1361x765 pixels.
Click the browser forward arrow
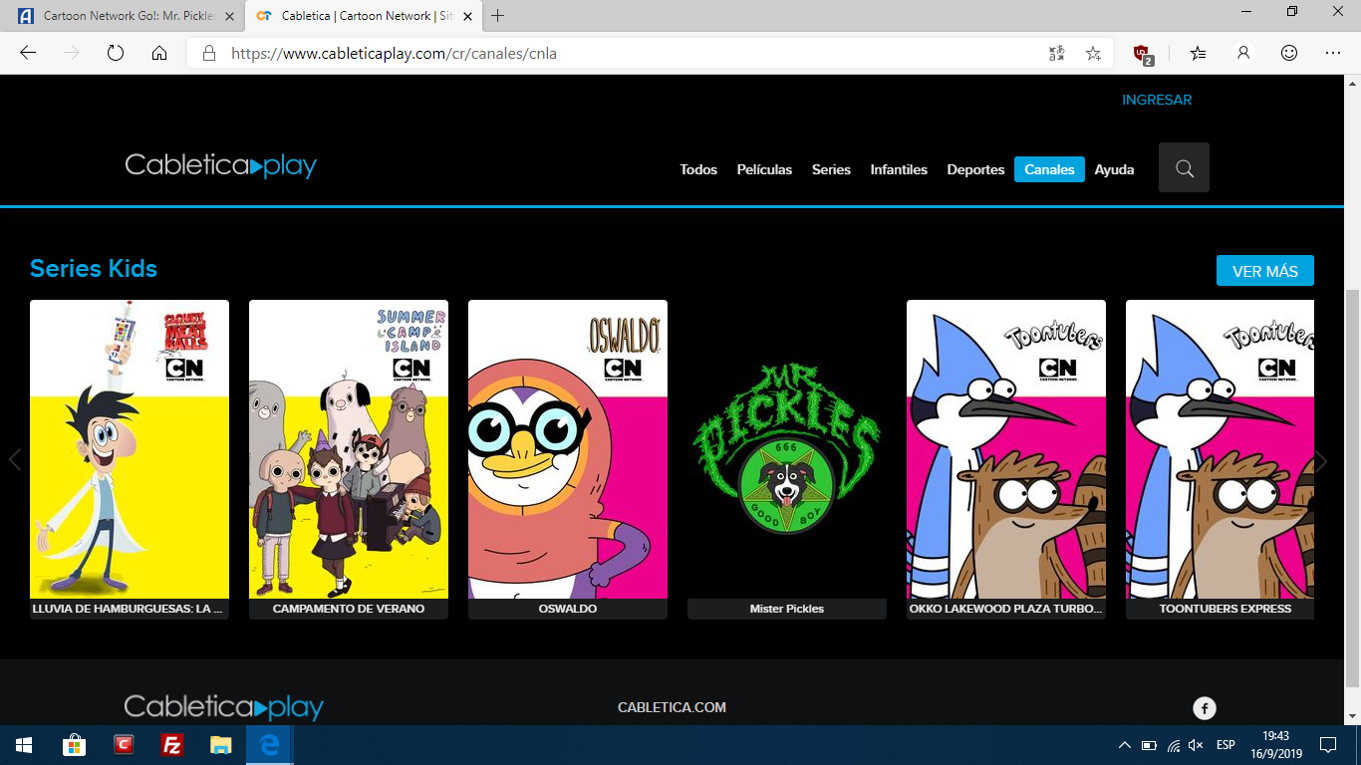coord(72,53)
